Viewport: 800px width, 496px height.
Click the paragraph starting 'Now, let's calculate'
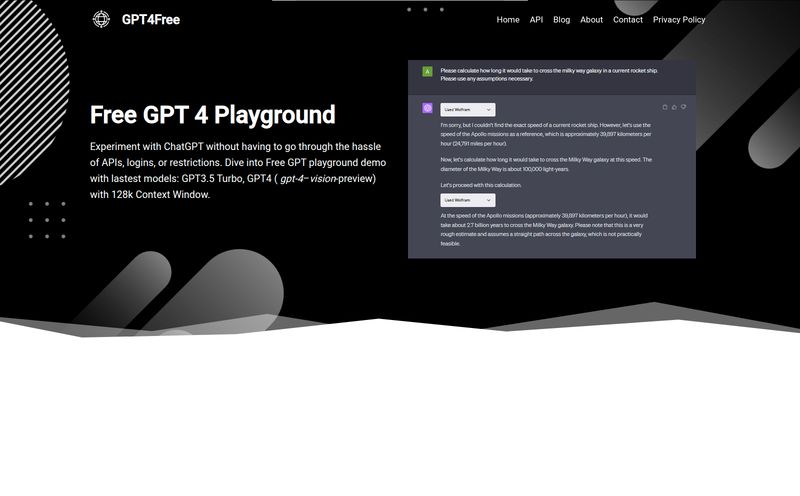(x=546, y=164)
